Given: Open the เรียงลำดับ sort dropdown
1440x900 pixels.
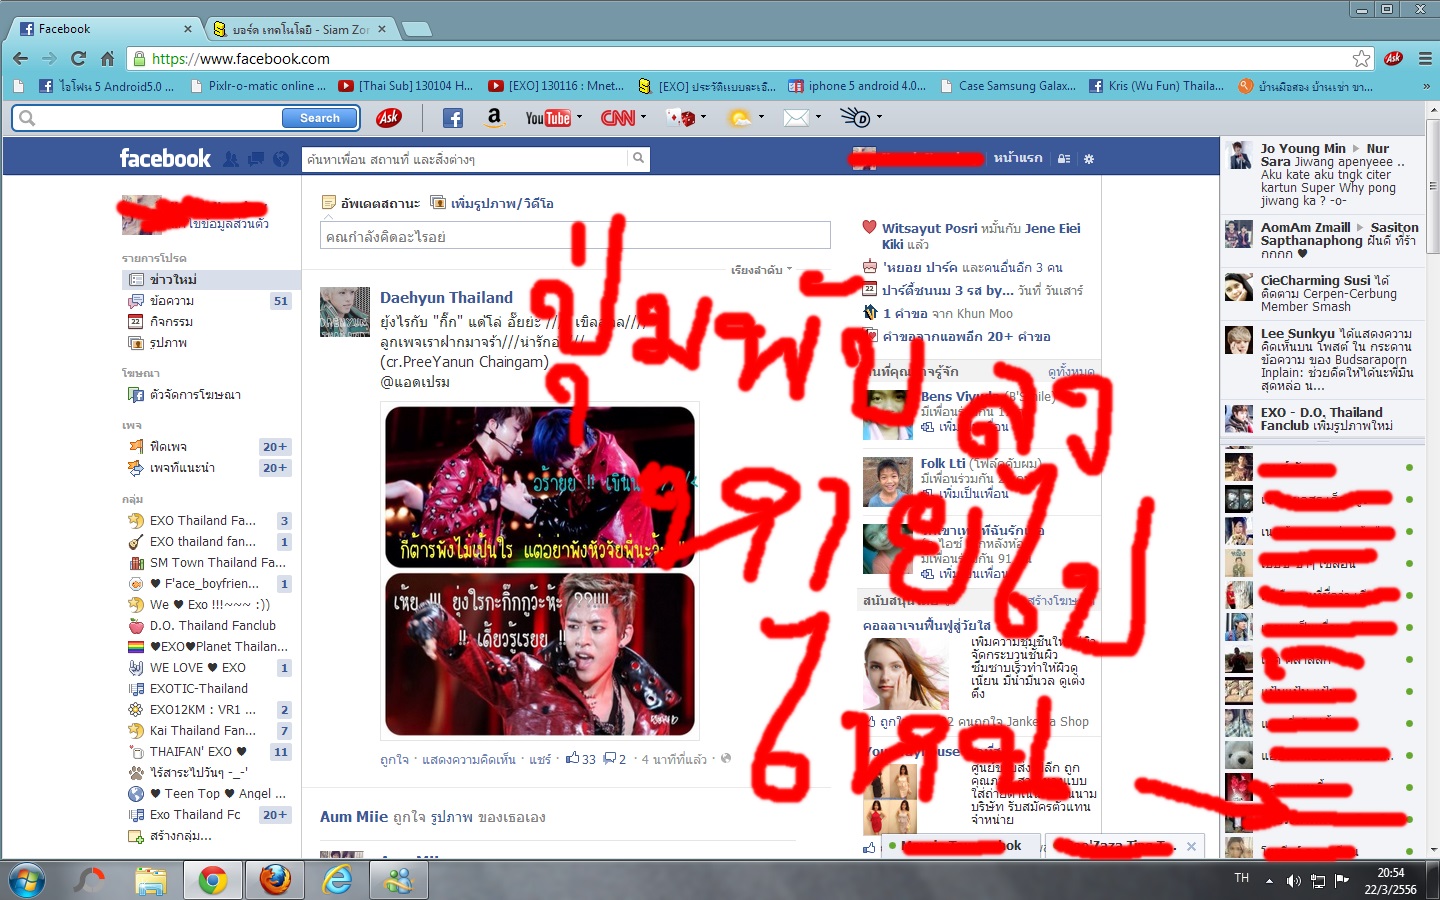Looking at the screenshot, I should tap(761, 270).
